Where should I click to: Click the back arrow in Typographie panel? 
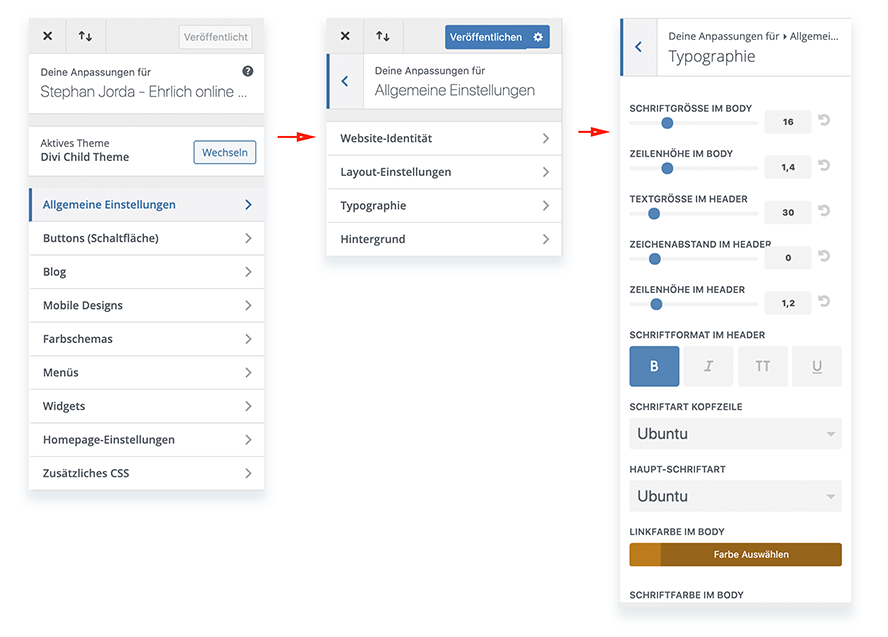pos(639,47)
